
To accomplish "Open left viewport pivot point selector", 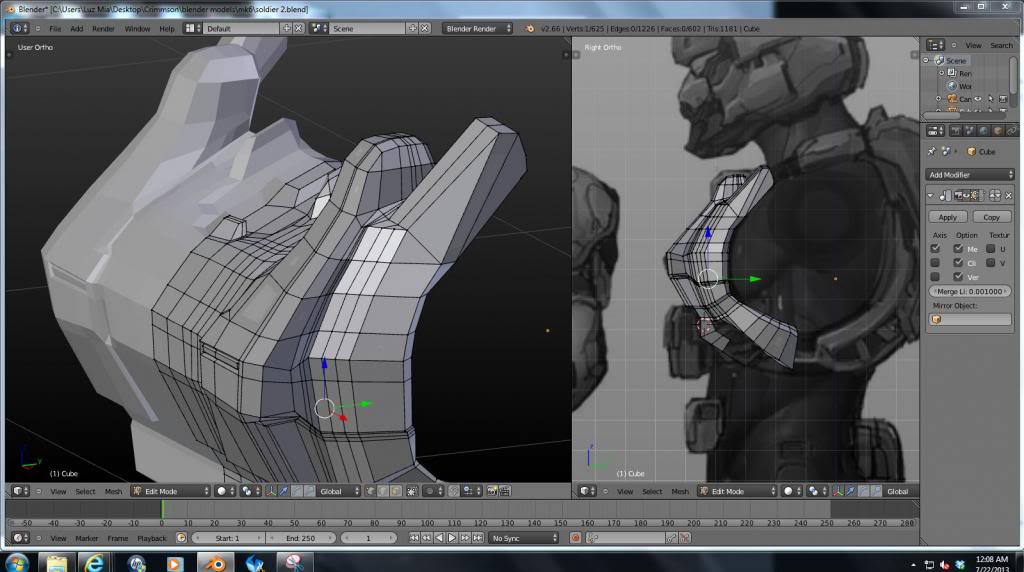I will [249, 491].
